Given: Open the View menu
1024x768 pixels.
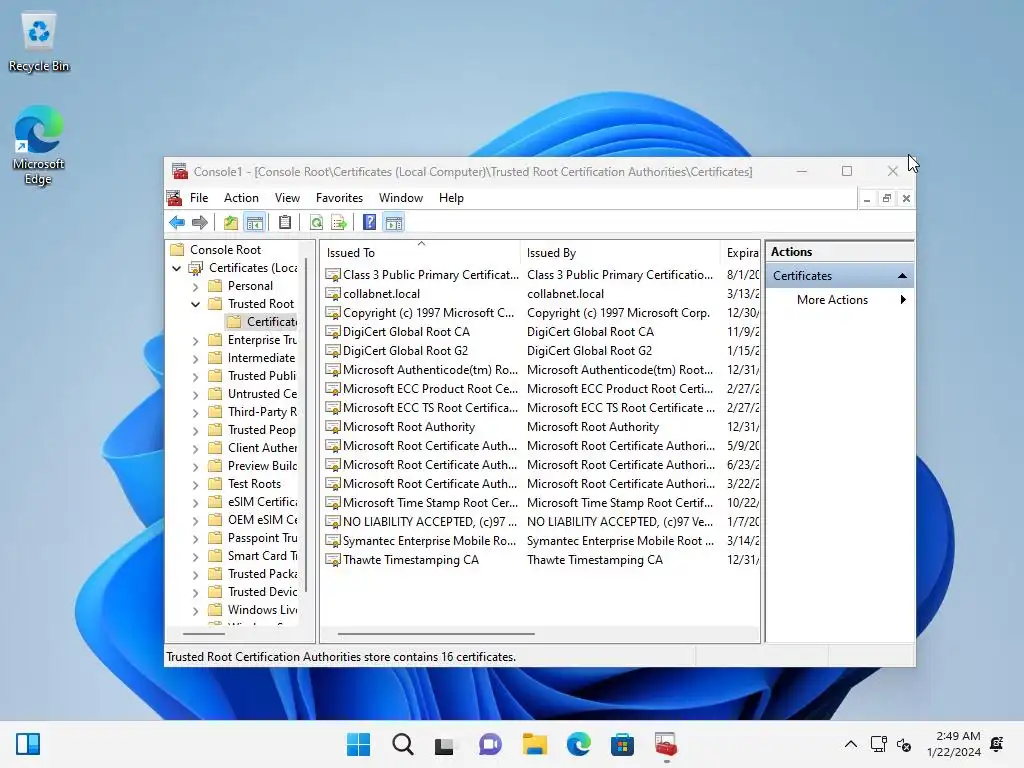Looking at the screenshot, I should coord(287,198).
